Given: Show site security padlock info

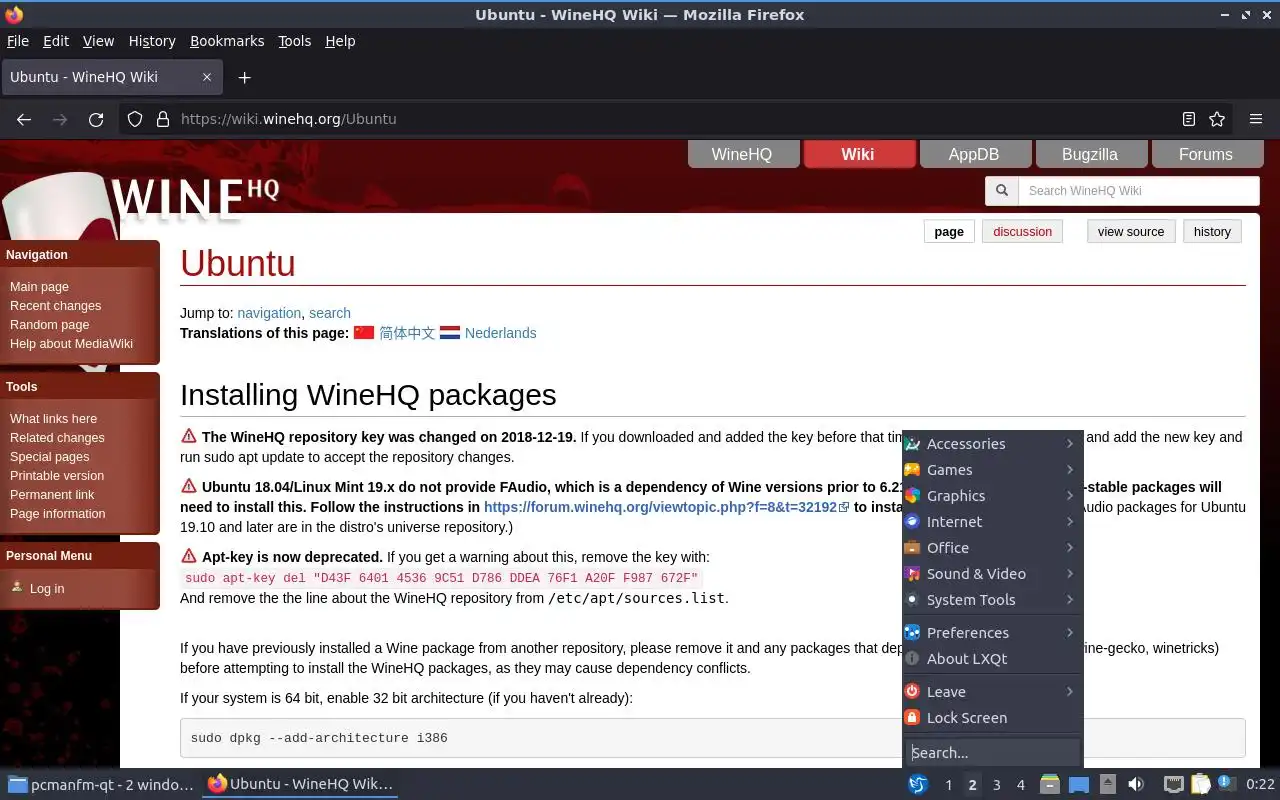Looking at the screenshot, I should tap(163, 119).
